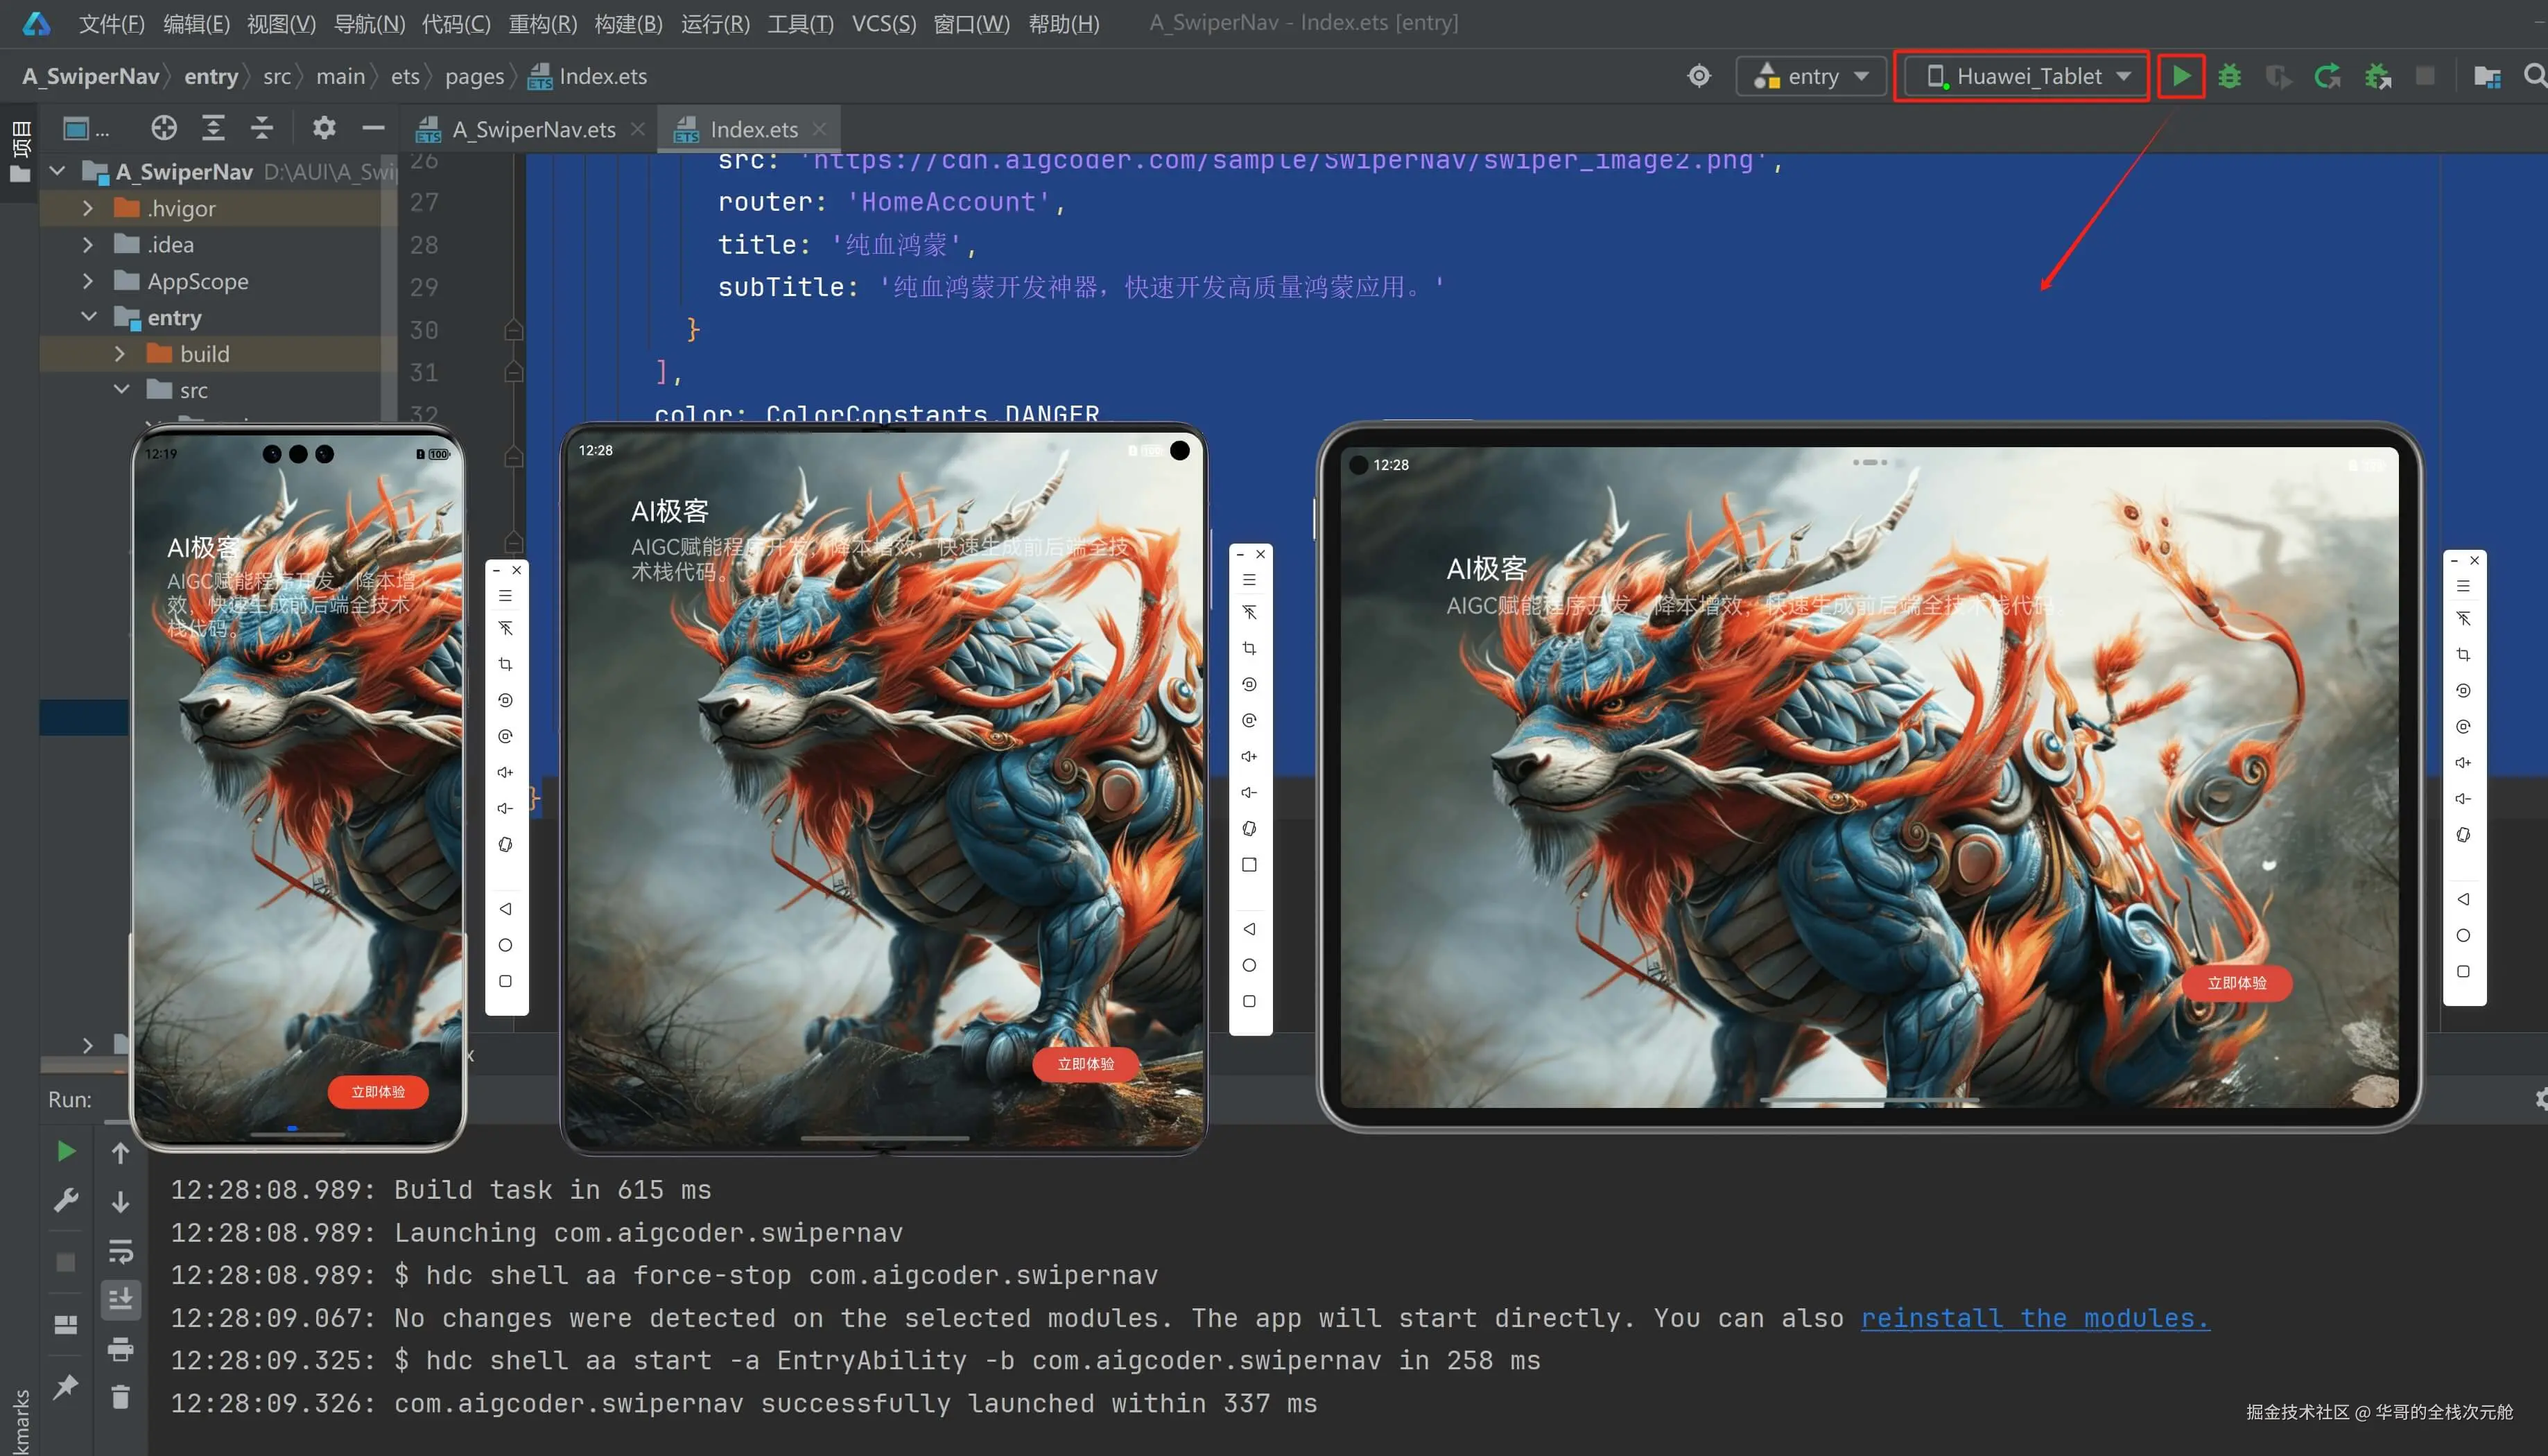Click the print icon in Run panel
Image resolution: width=2548 pixels, height=1456 pixels.
tap(120, 1349)
